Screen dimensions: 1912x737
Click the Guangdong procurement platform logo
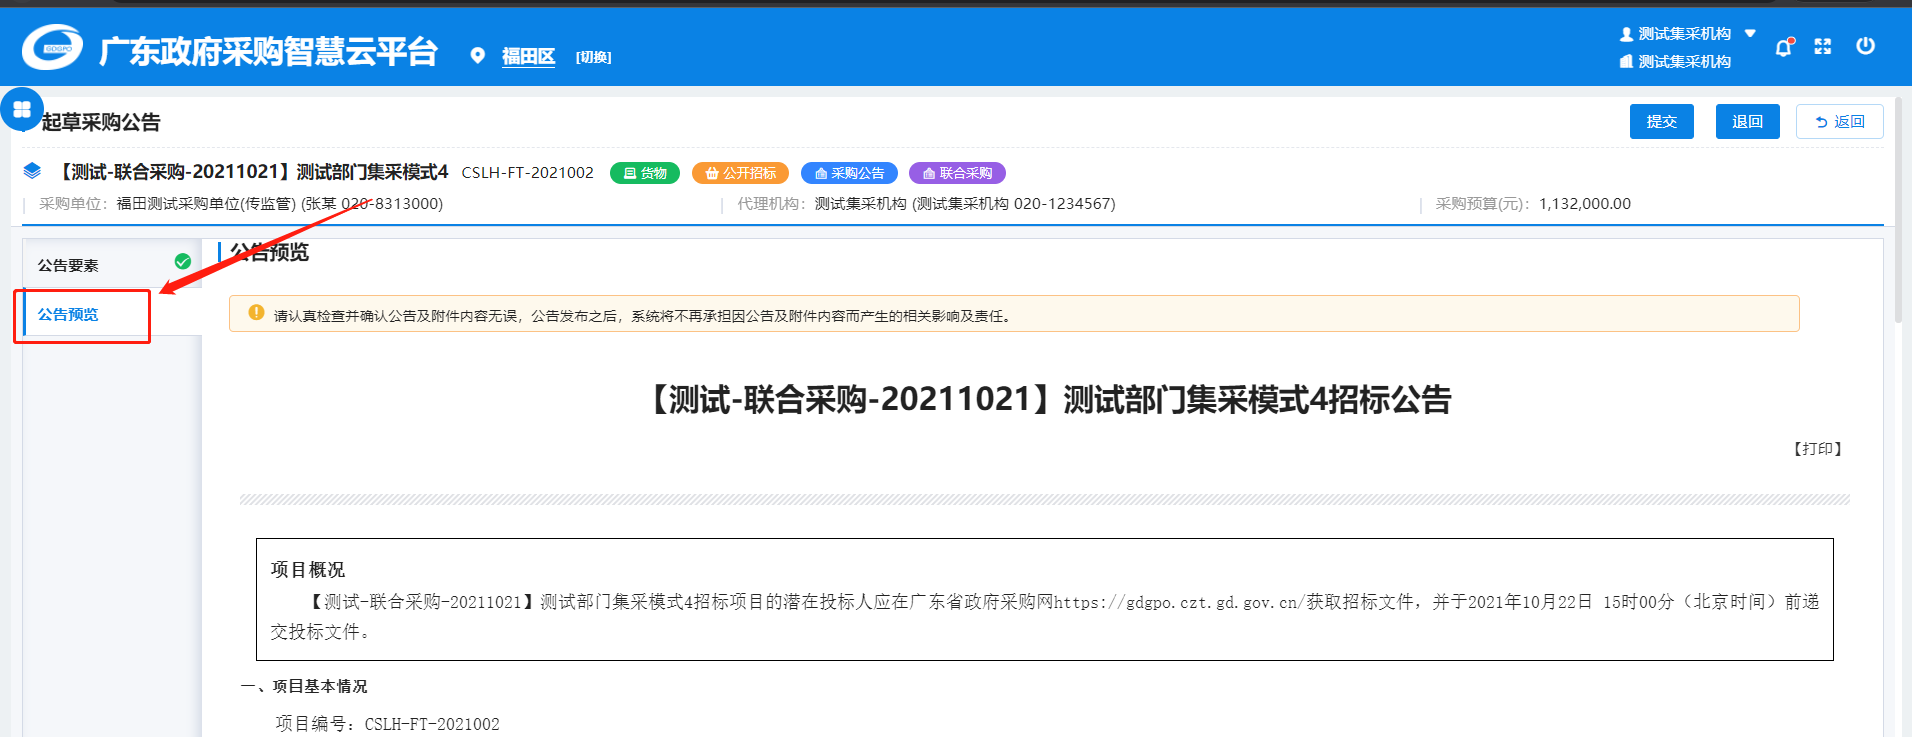click(x=52, y=48)
